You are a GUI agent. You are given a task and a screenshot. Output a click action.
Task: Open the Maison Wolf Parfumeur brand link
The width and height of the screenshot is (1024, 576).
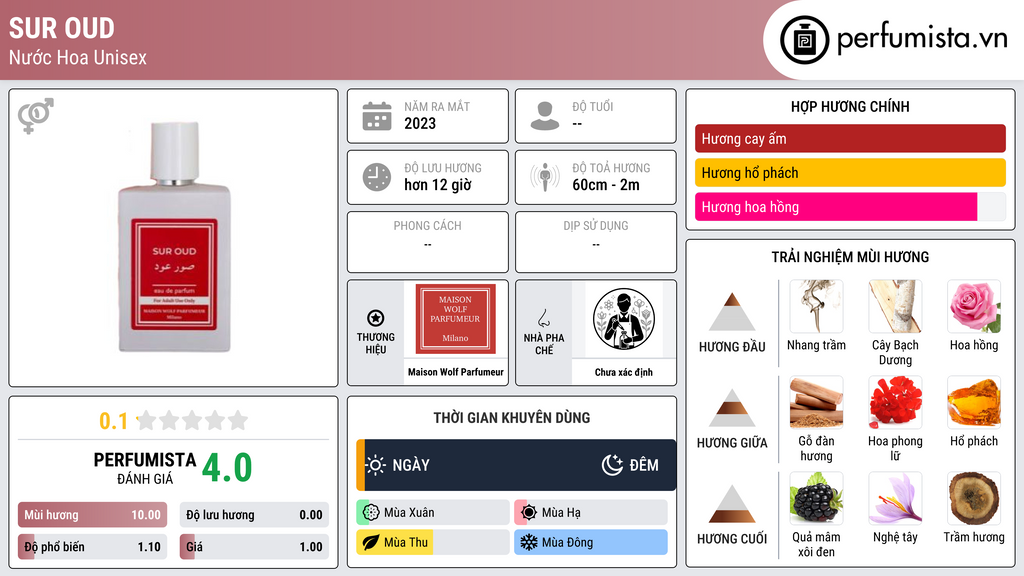tap(455, 372)
